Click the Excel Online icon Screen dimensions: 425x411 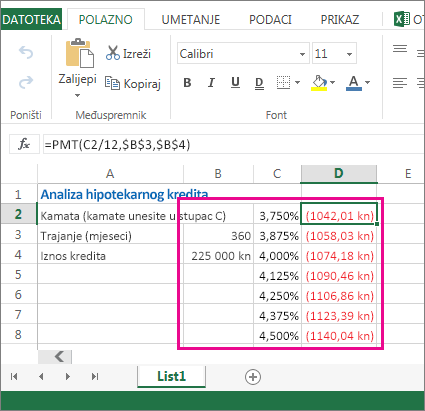click(x=402, y=19)
